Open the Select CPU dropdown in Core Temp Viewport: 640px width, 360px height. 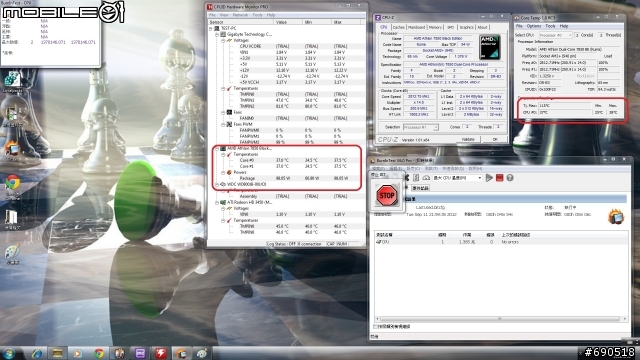[556, 36]
